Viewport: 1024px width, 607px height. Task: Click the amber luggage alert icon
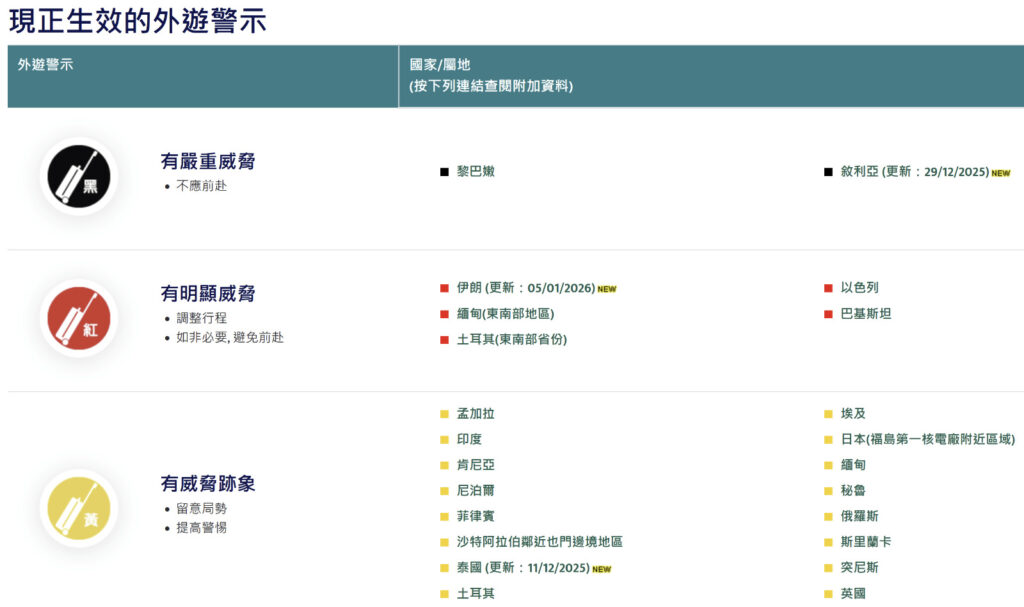coord(78,508)
